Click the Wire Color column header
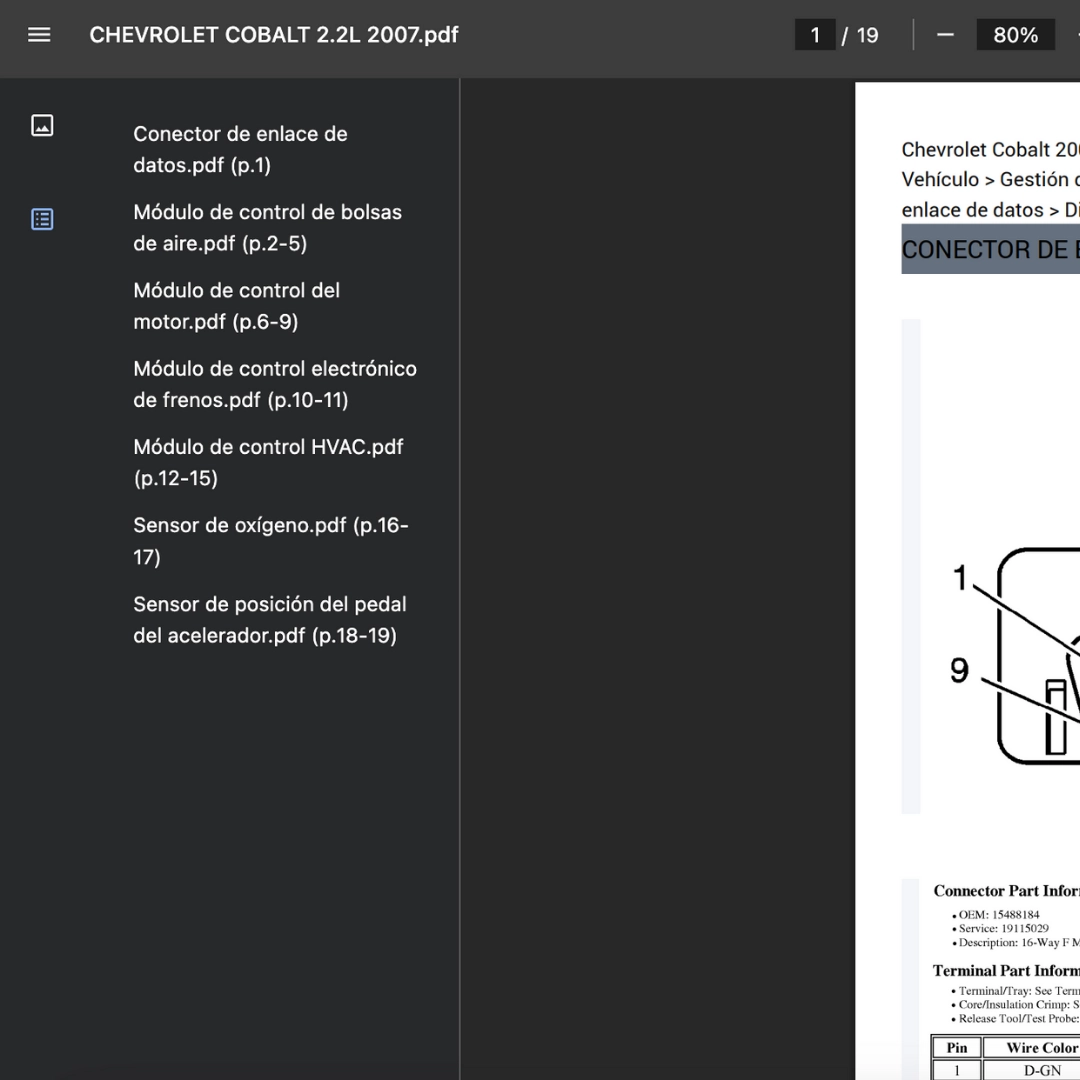The image size is (1080, 1080). [1032, 1048]
